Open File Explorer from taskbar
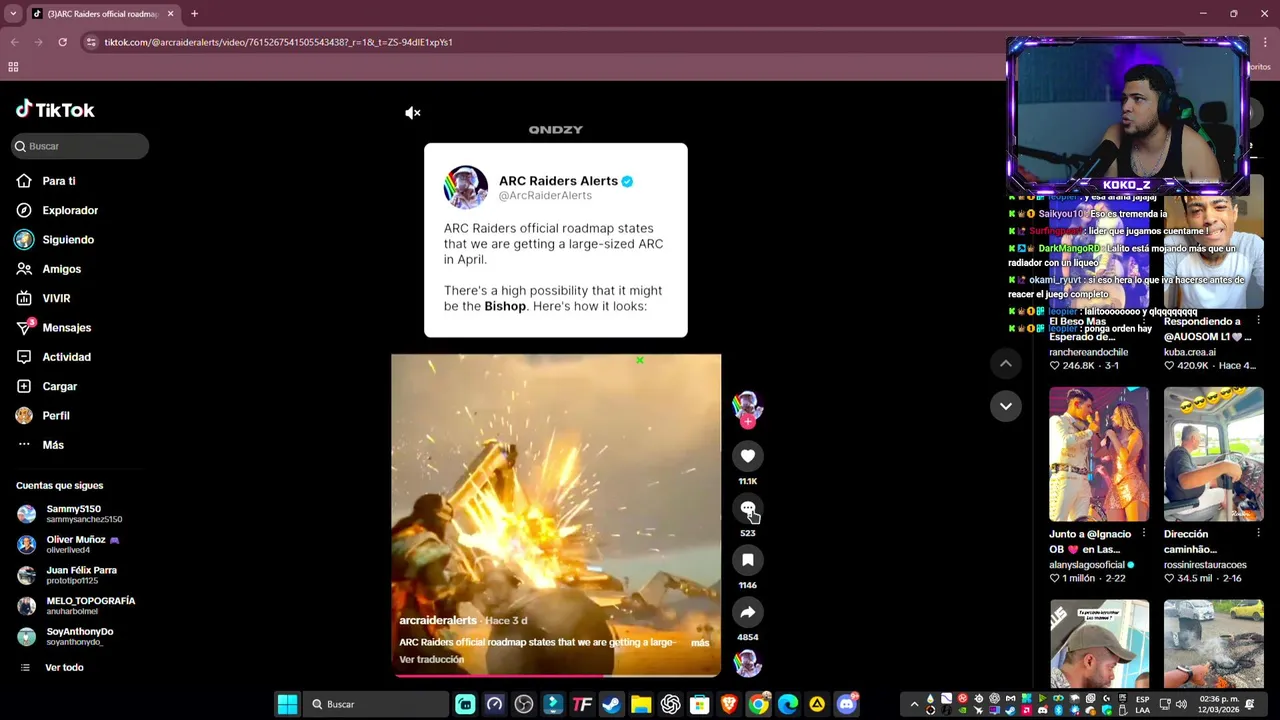The image size is (1280, 720). pyautogui.click(x=641, y=704)
